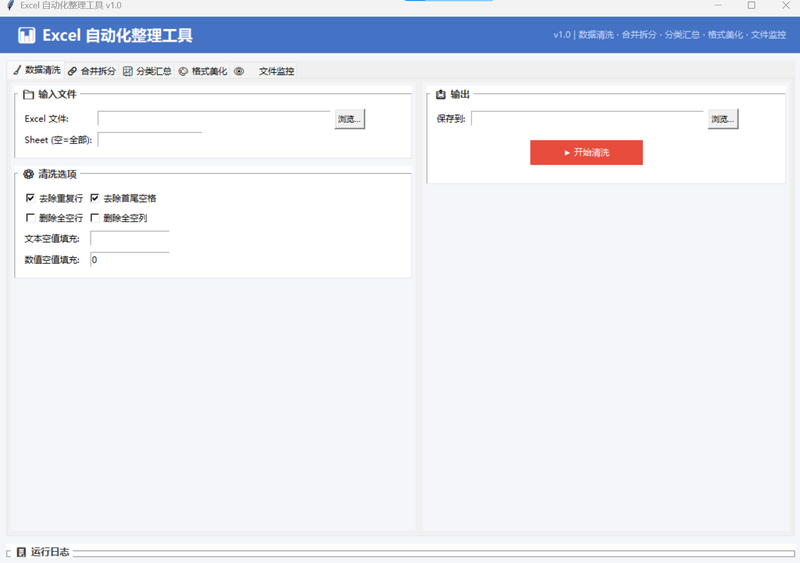Uncheck the 去除首尾空格 checkbox

click(x=94, y=198)
